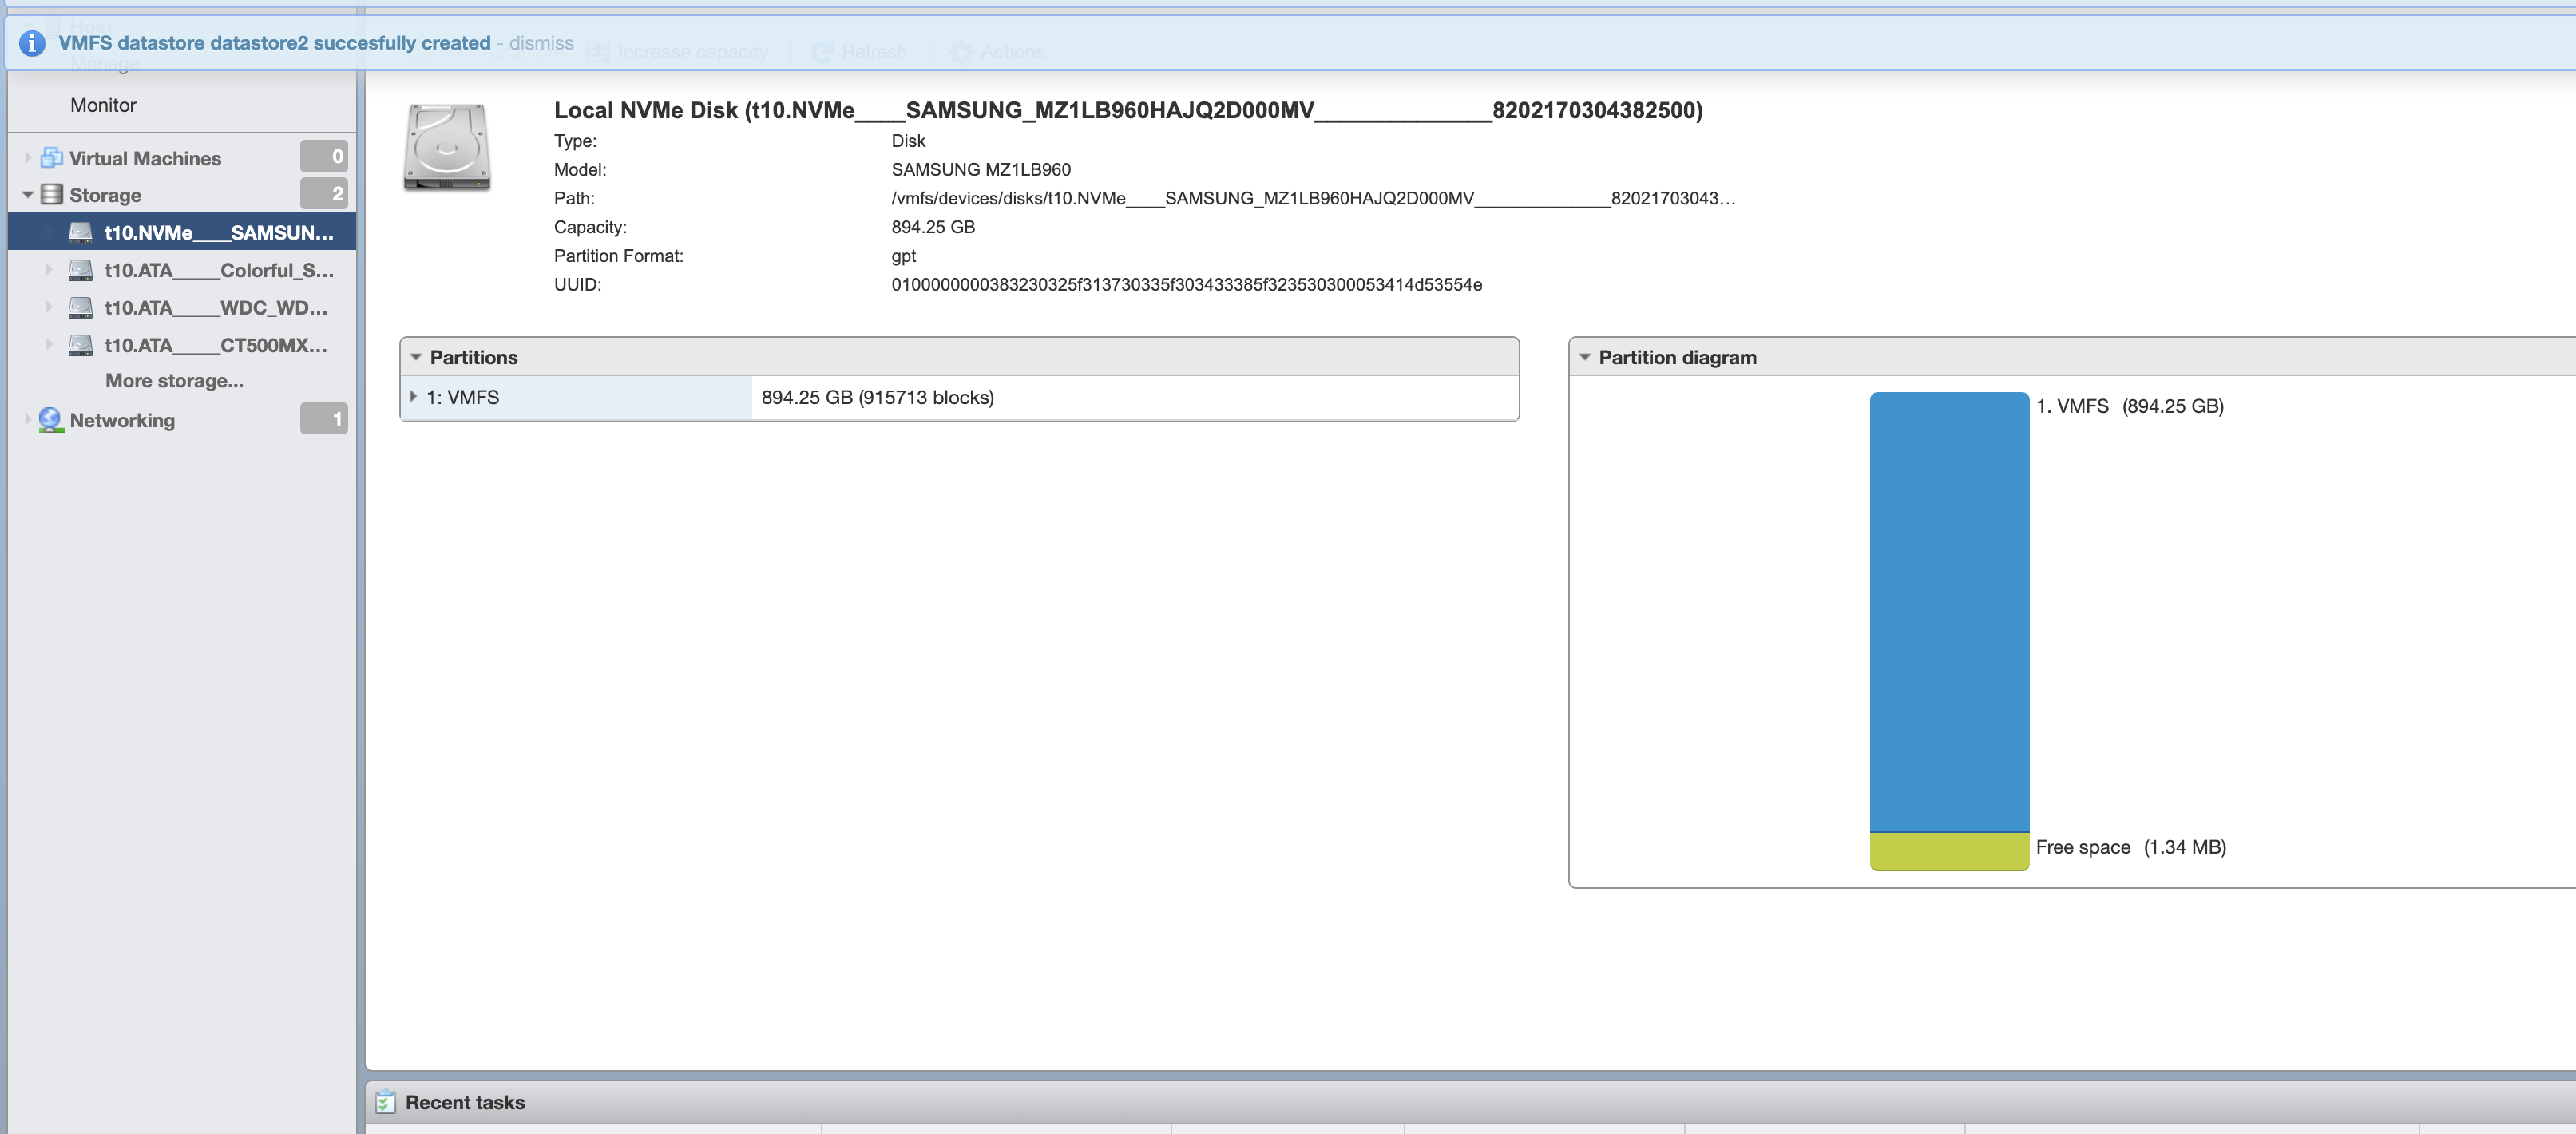Click the large NVMe disk image
This screenshot has width=2576, height=1134.
pyautogui.click(x=446, y=148)
